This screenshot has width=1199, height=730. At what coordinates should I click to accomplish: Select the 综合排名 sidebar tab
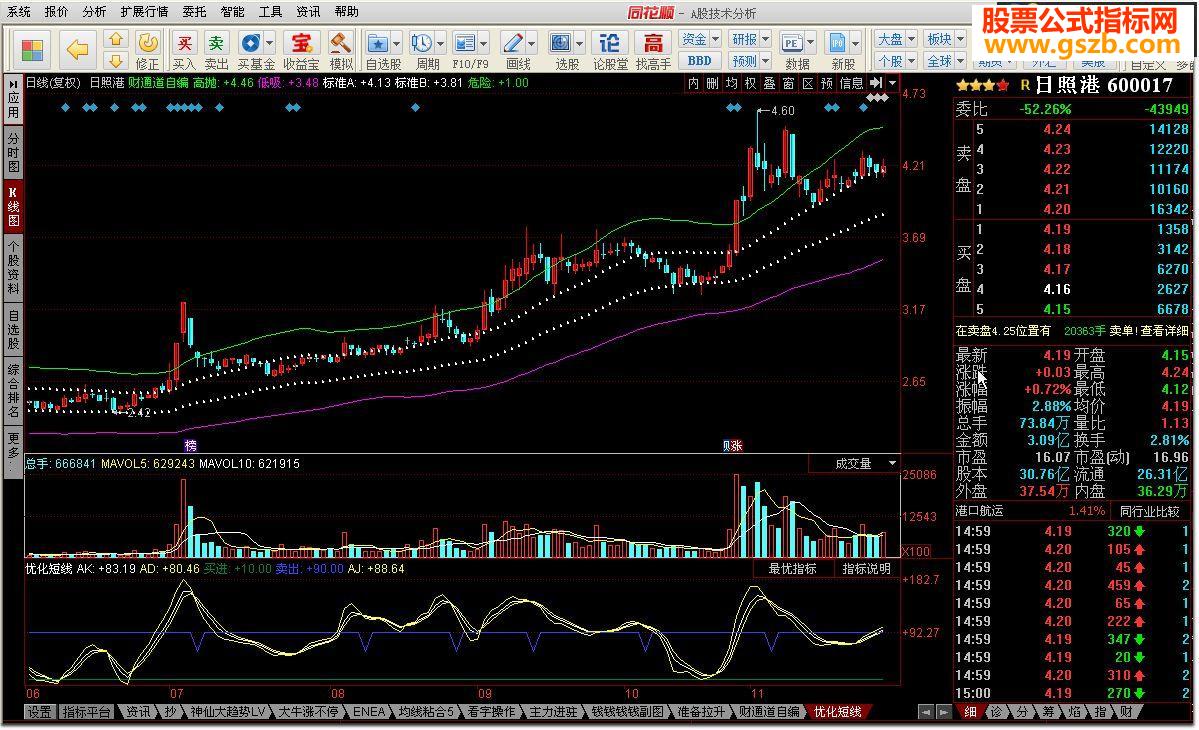(13, 390)
